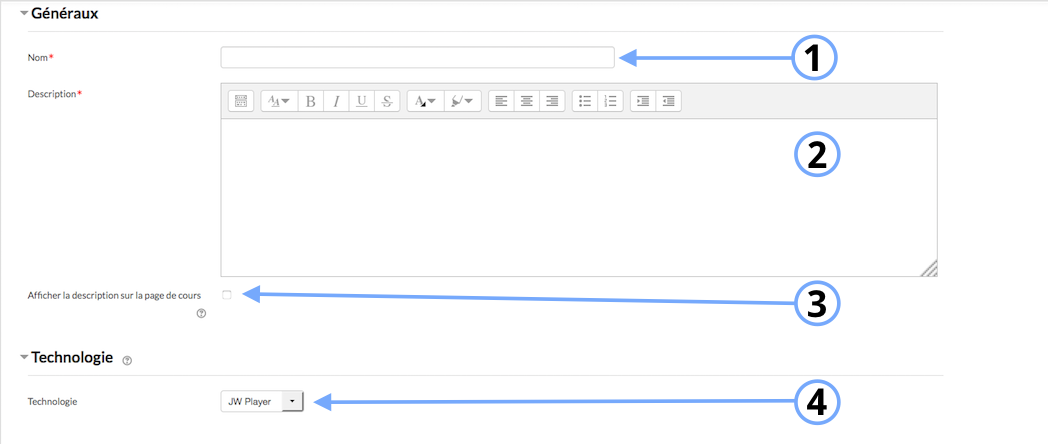Collapse the Technologie section
Image resolution: width=1048 pixels, height=444 pixels.
[x=24, y=357]
